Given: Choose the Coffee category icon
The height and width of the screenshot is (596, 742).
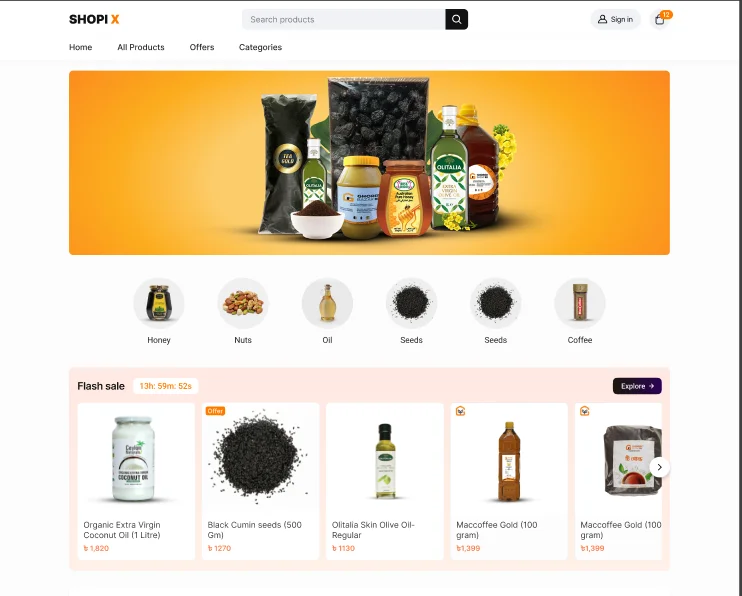Looking at the screenshot, I should pyautogui.click(x=580, y=303).
